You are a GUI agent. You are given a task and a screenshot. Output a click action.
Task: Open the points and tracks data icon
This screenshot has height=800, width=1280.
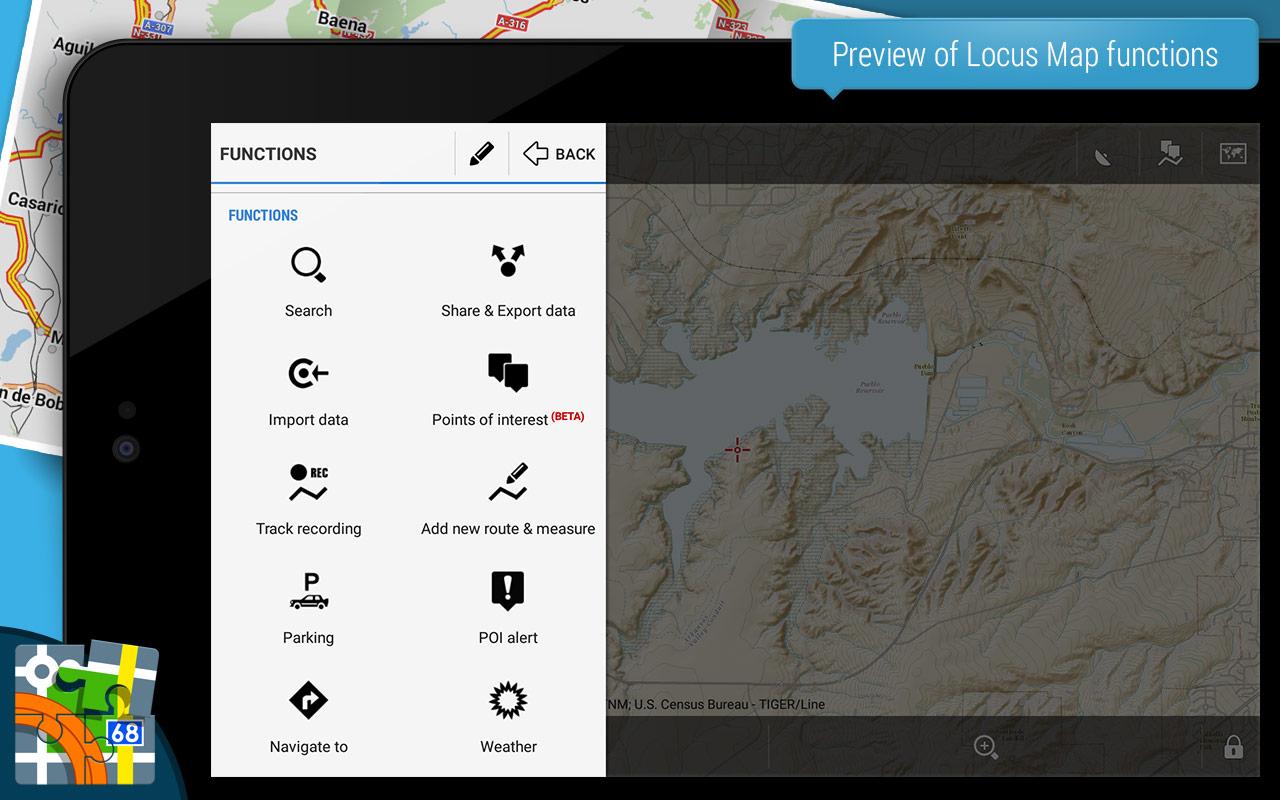tap(1169, 154)
